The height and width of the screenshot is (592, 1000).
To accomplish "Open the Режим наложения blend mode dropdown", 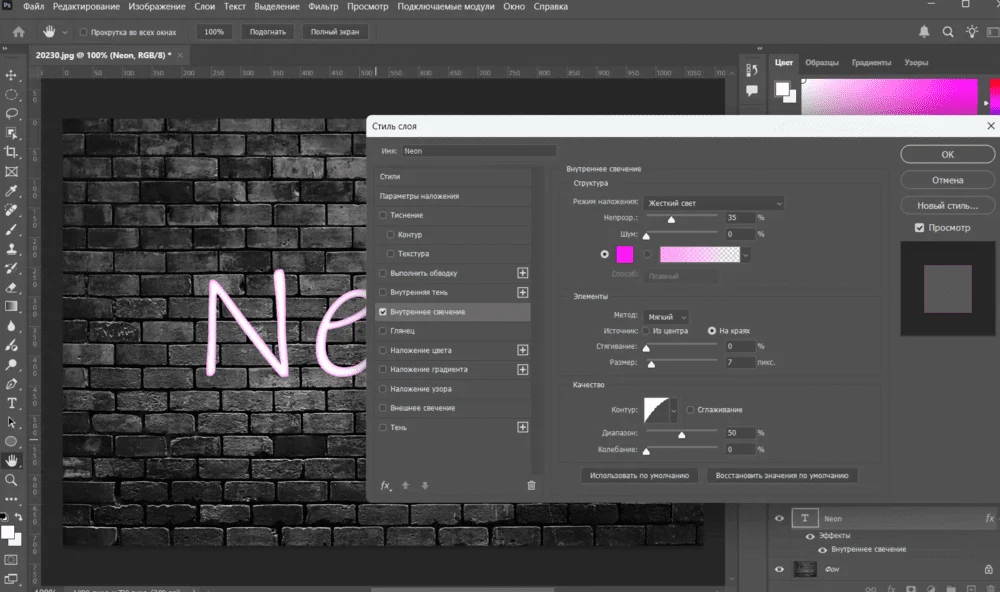I will tap(714, 203).
